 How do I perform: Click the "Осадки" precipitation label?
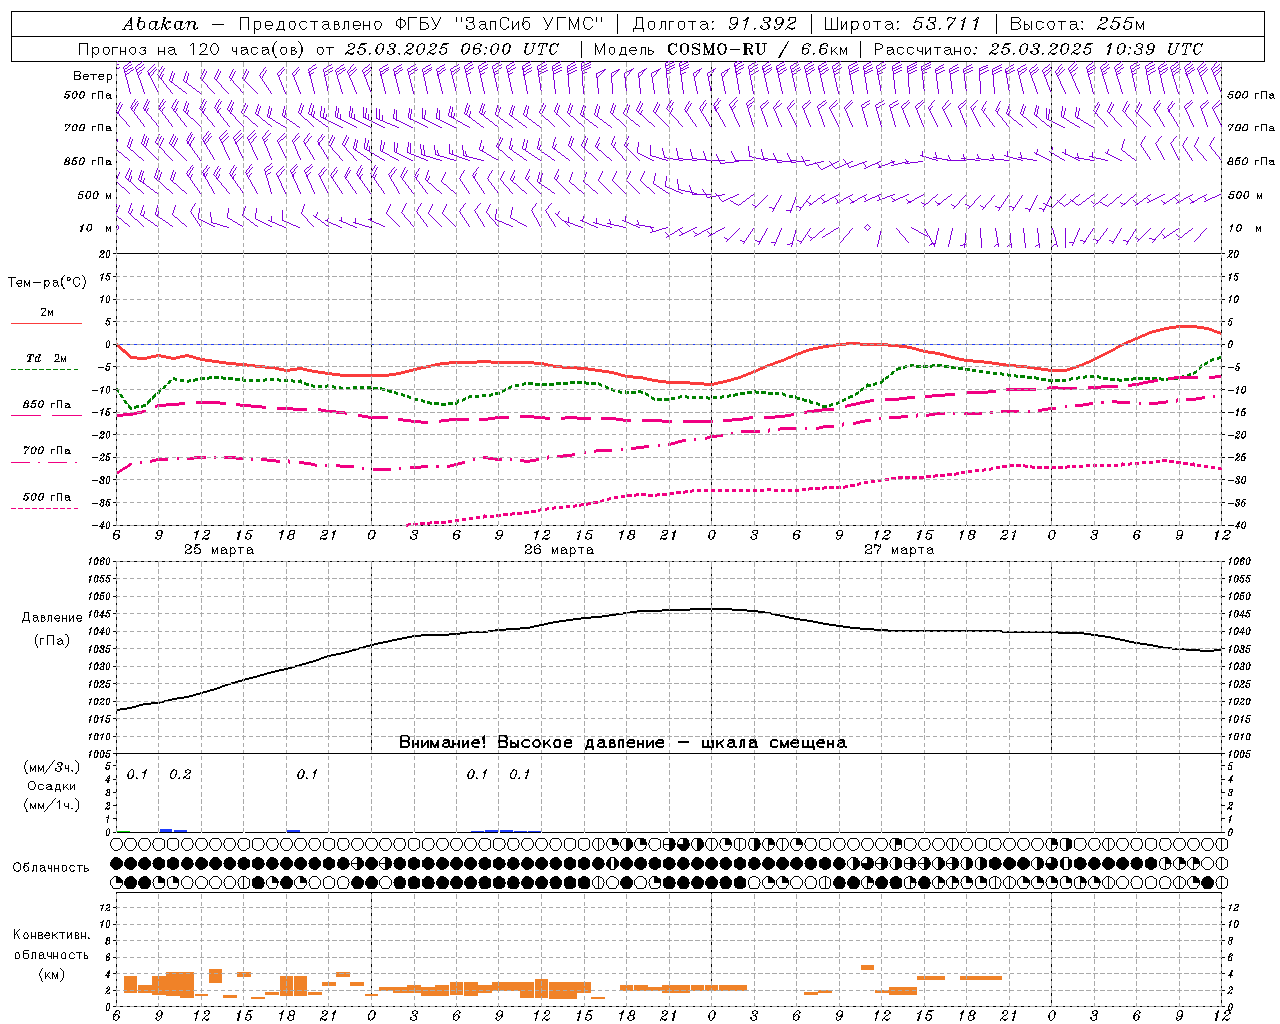click(51, 786)
